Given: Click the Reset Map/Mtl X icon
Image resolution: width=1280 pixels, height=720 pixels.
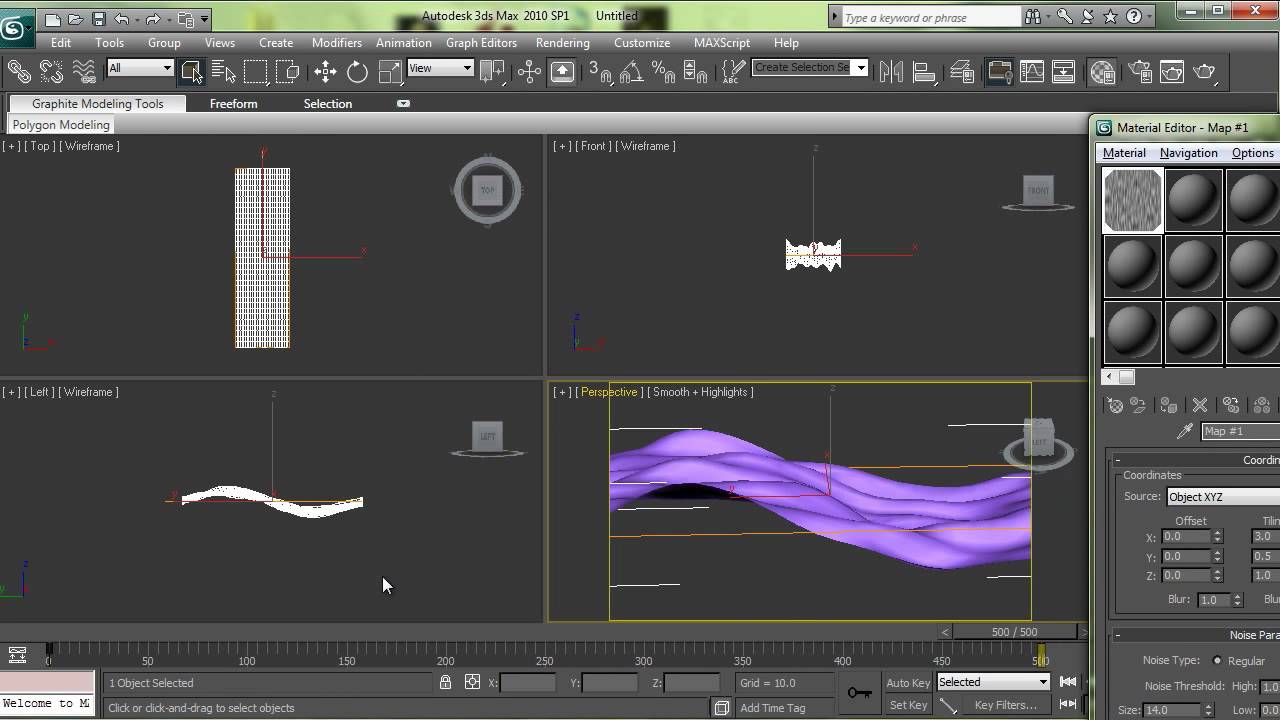Looking at the screenshot, I should click(x=1199, y=405).
